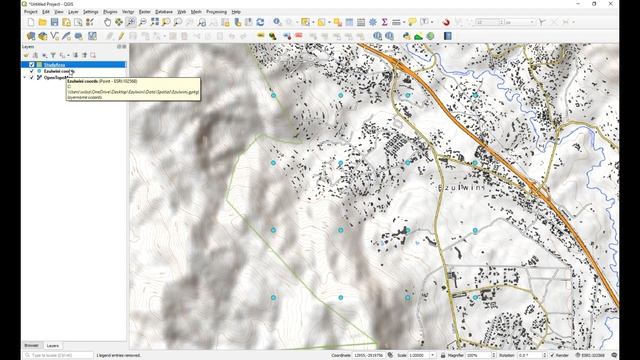Click the Rotation spin box

point(532,355)
